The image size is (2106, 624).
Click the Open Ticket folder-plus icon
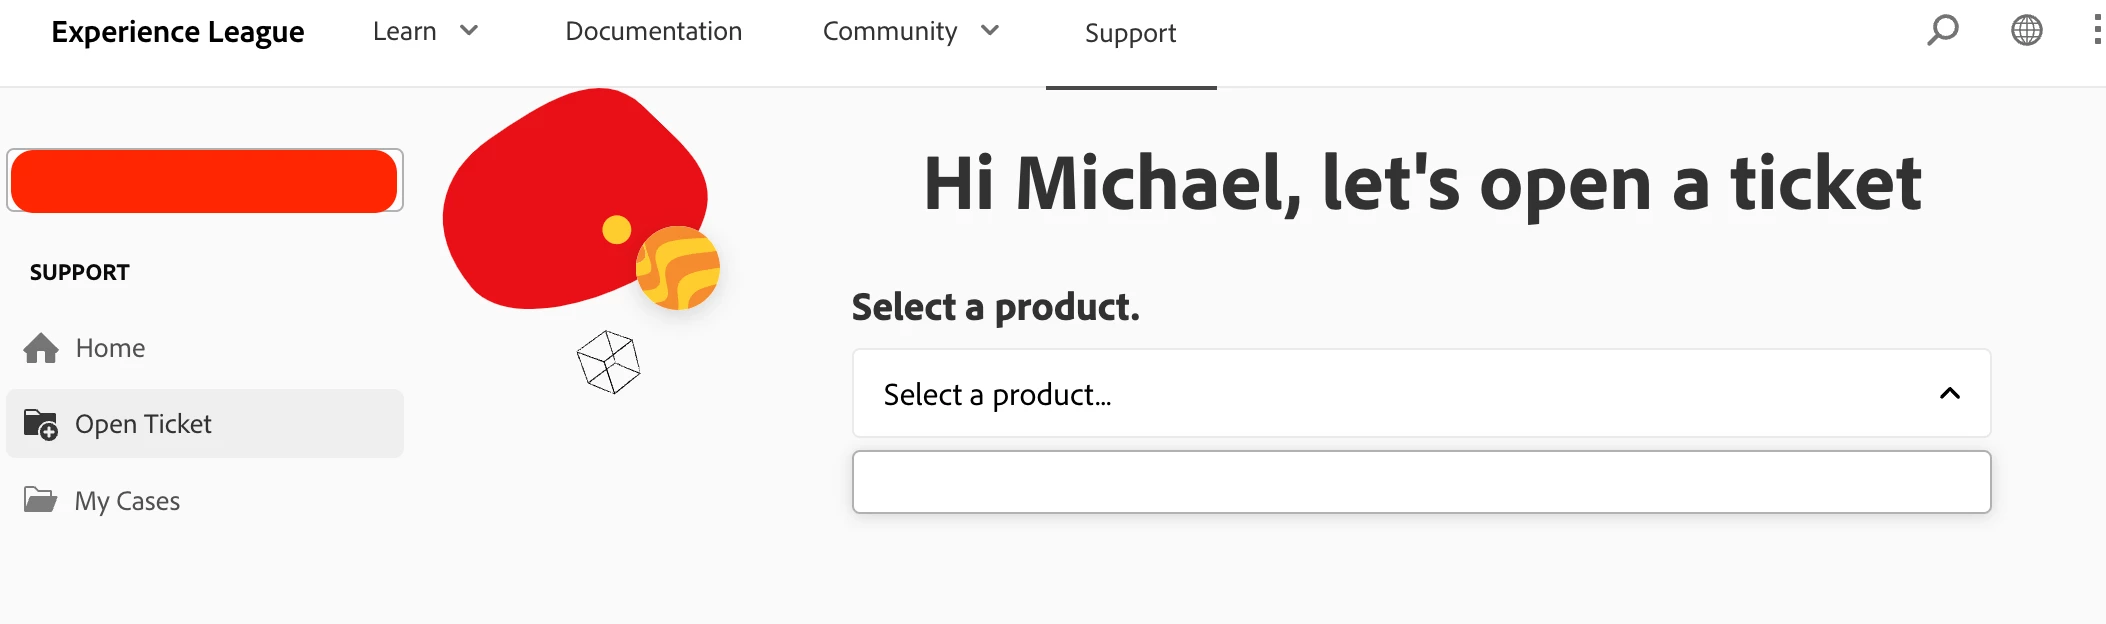point(41,424)
